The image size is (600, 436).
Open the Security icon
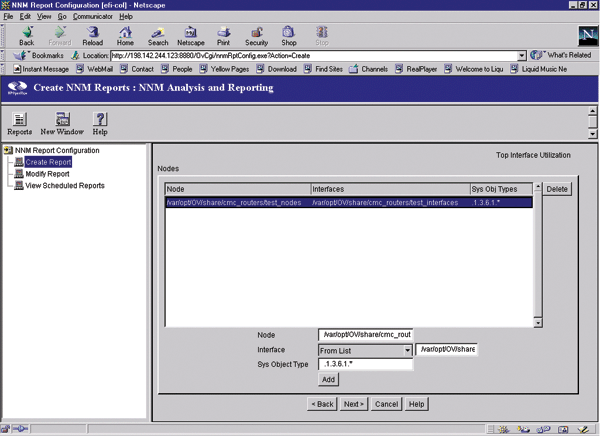[x=257, y=34]
